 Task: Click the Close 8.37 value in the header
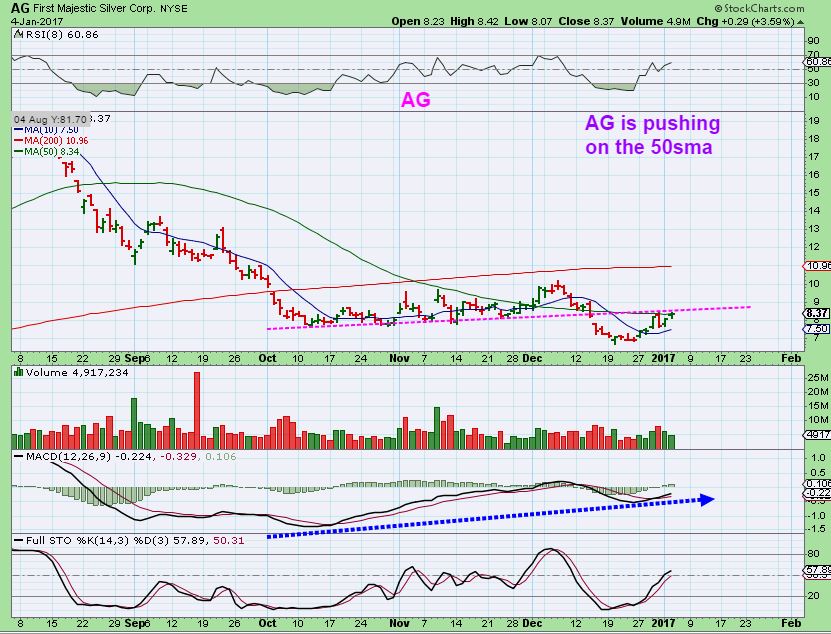[586, 22]
